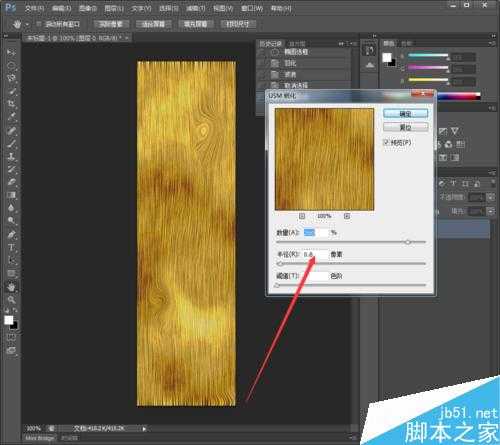Toggle quick mask mode icon in toolbox

pyautogui.click(x=11, y=337)
